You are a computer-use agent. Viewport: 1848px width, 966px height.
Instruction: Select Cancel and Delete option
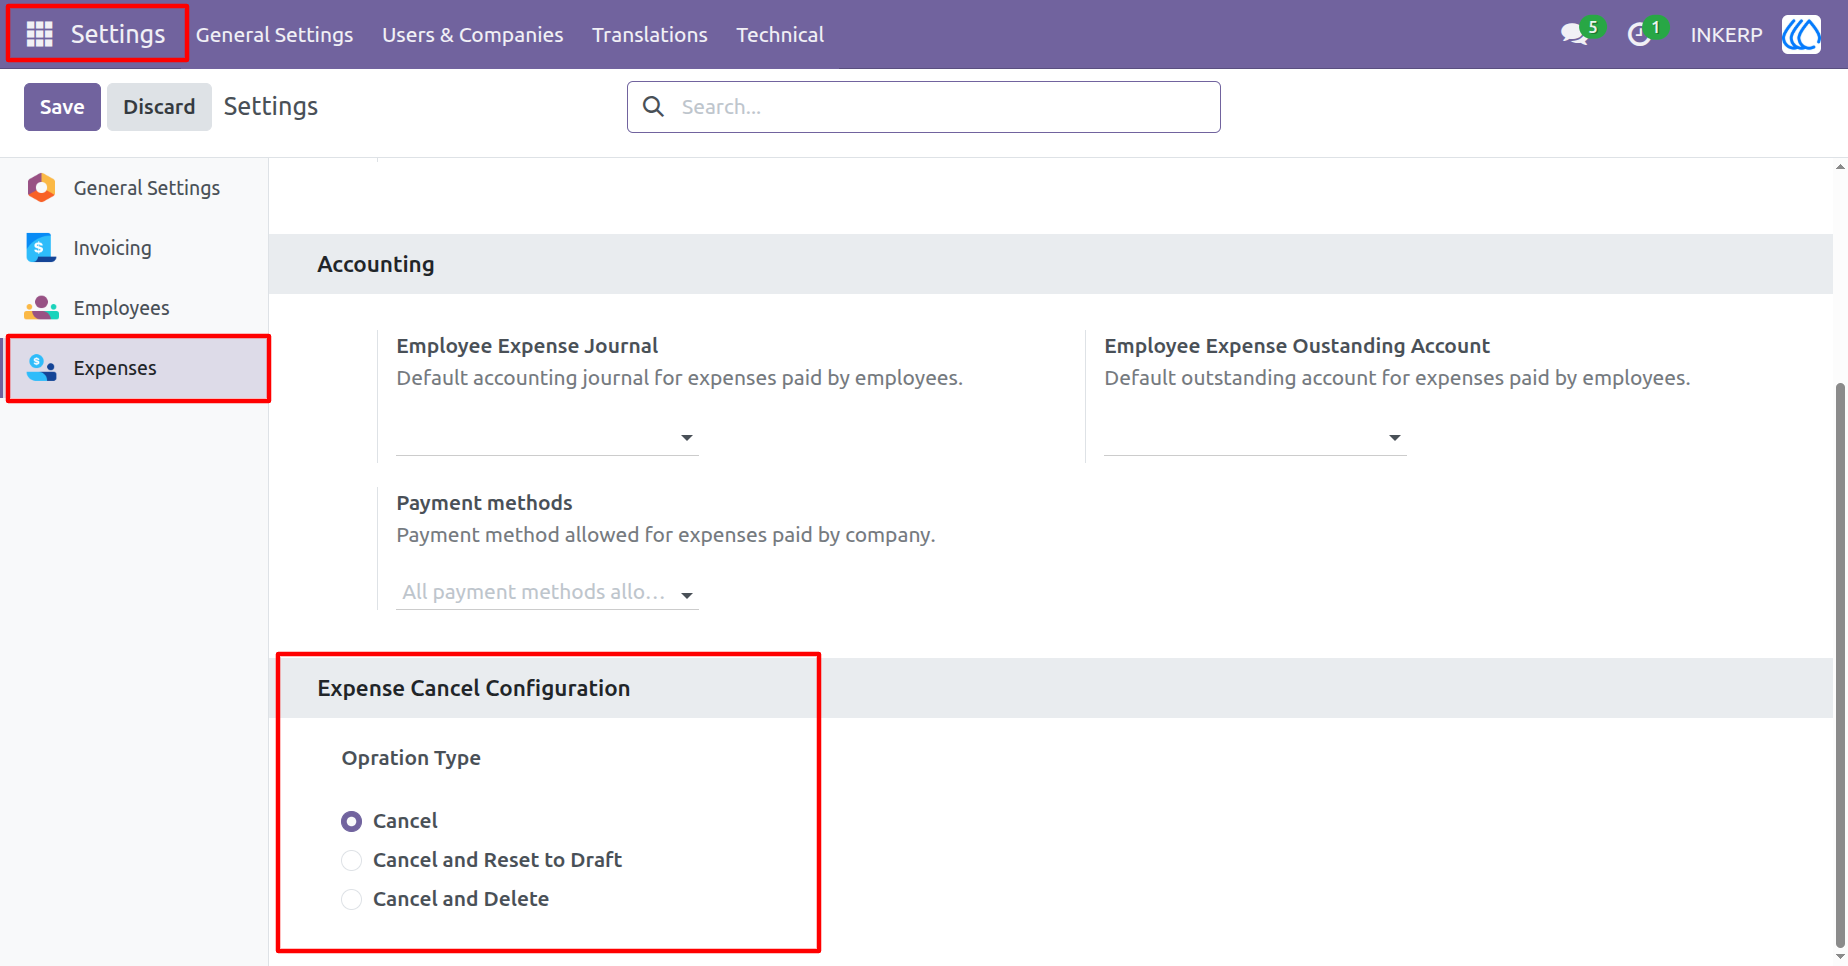351,899
